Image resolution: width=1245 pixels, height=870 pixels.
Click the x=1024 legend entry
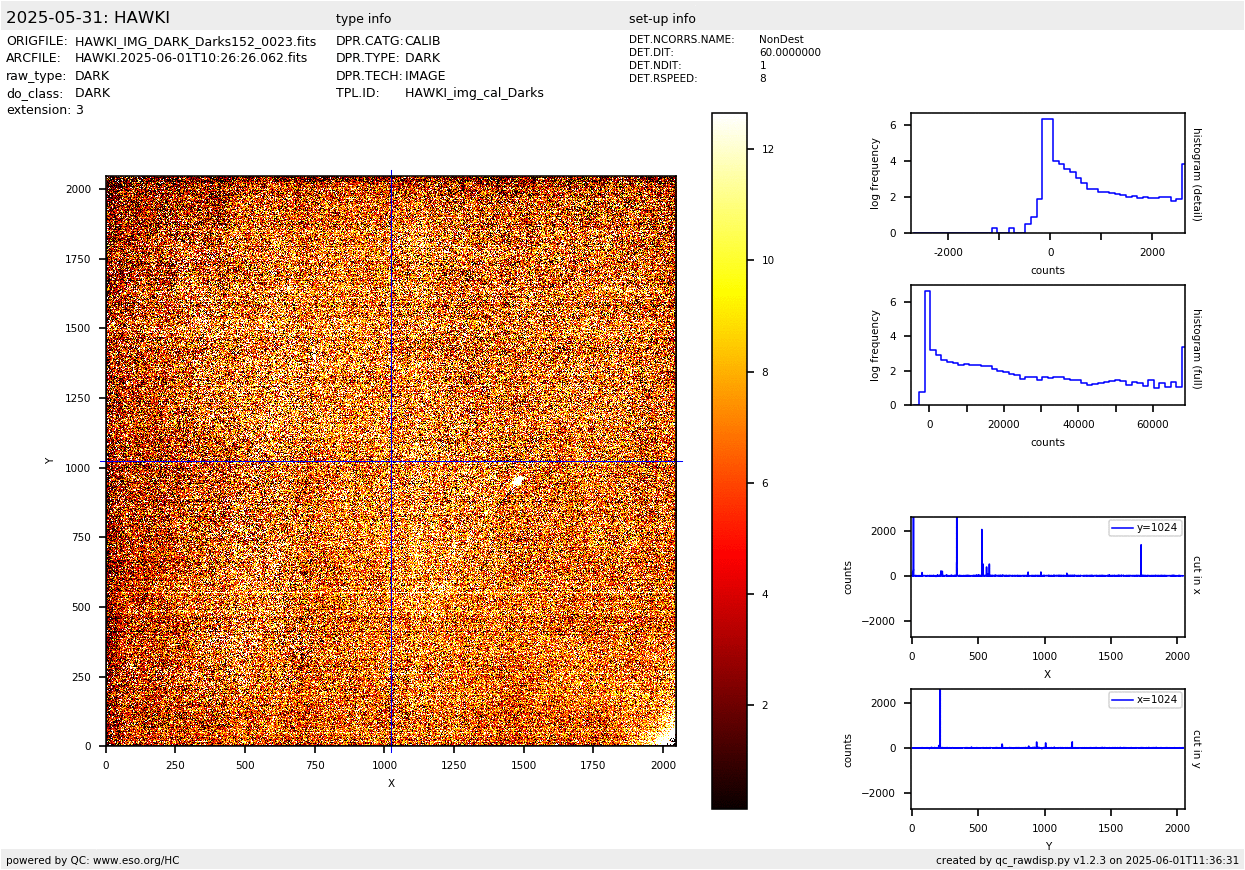(x=1145, y=700)
